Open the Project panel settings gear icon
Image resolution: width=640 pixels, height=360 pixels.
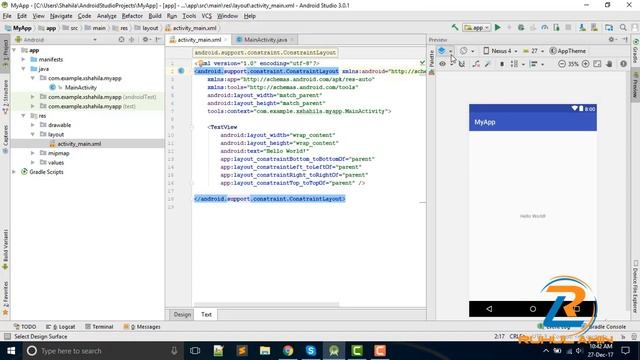point(145,40)
